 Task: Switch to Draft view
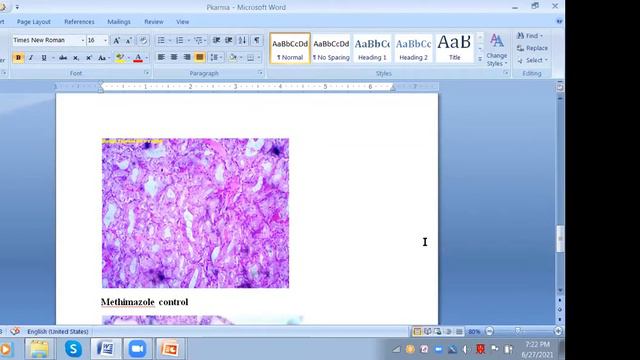point(459,331)
